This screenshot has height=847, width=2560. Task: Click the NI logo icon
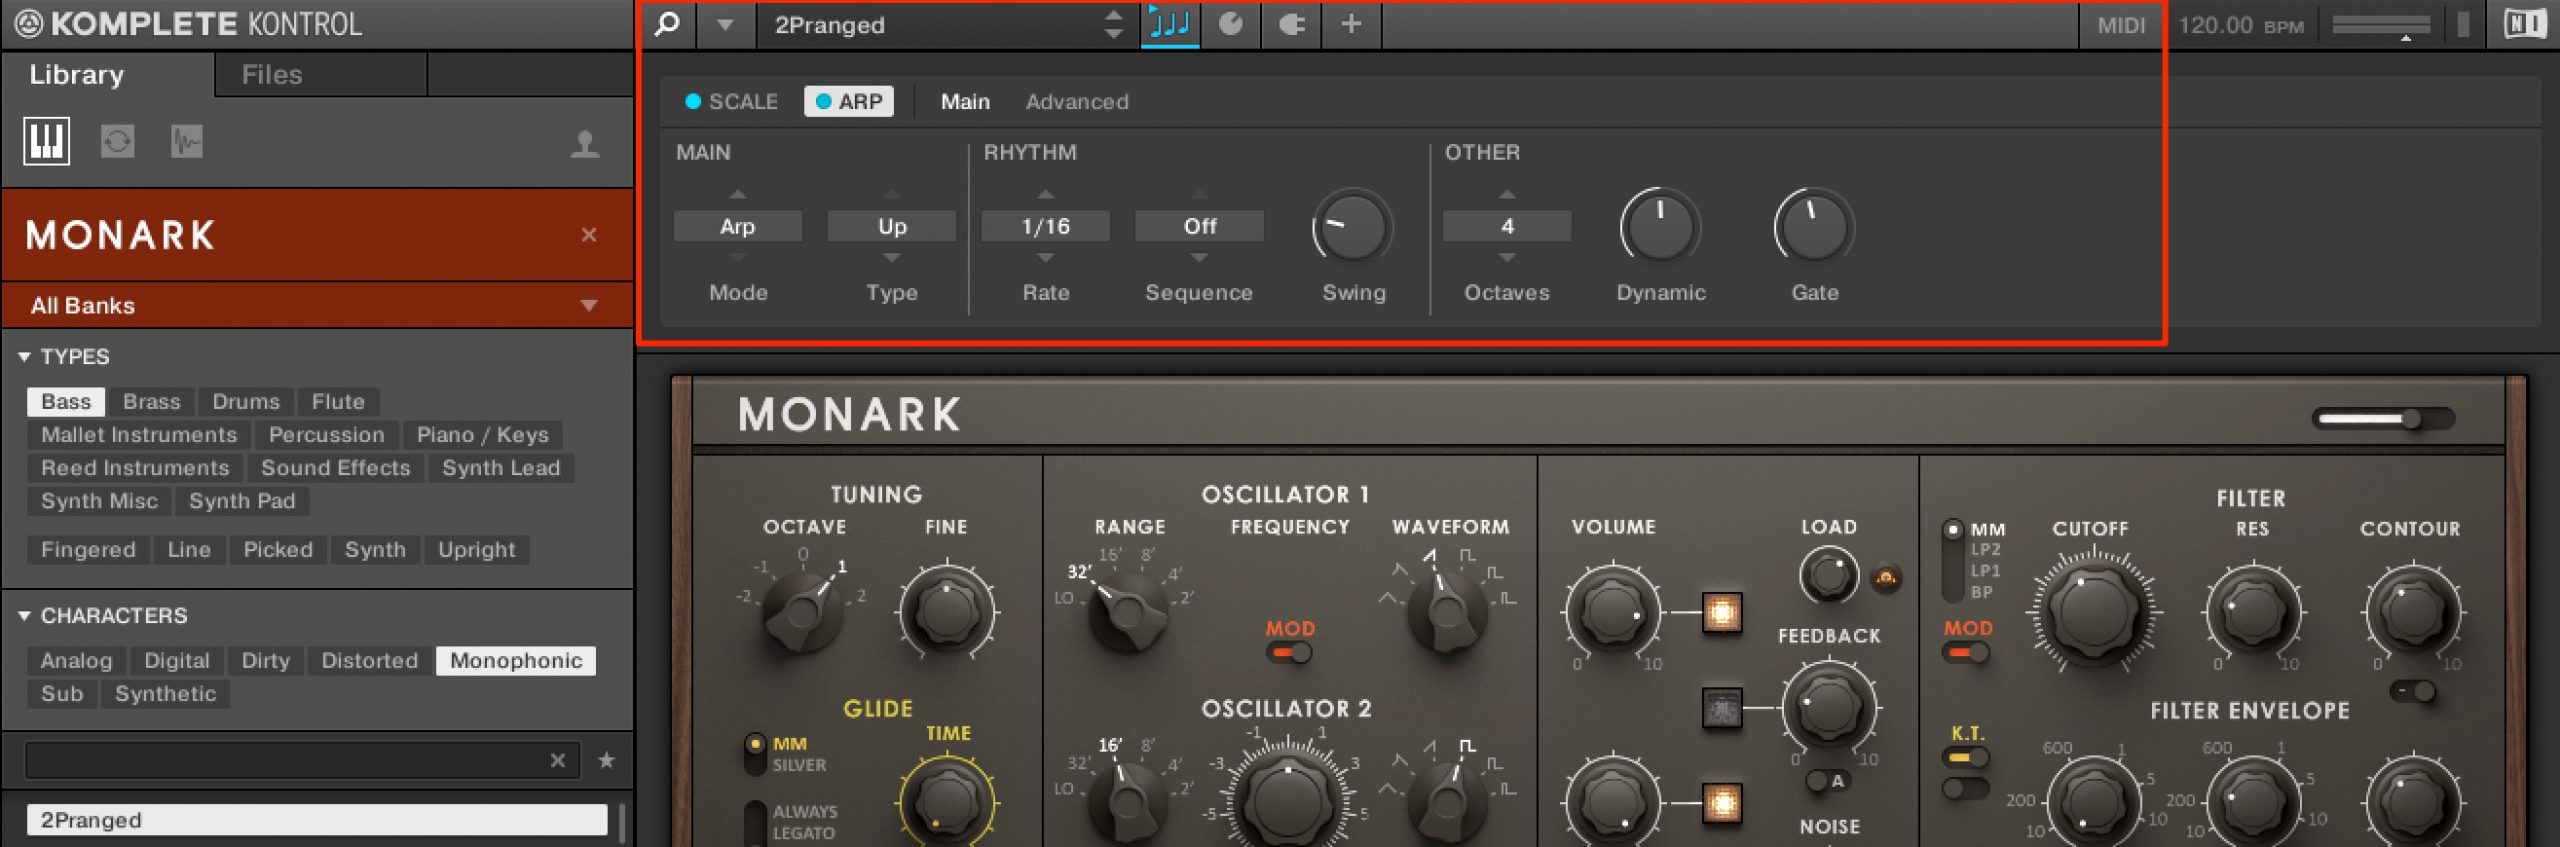pyautogui.click(x=2525, y=24)
